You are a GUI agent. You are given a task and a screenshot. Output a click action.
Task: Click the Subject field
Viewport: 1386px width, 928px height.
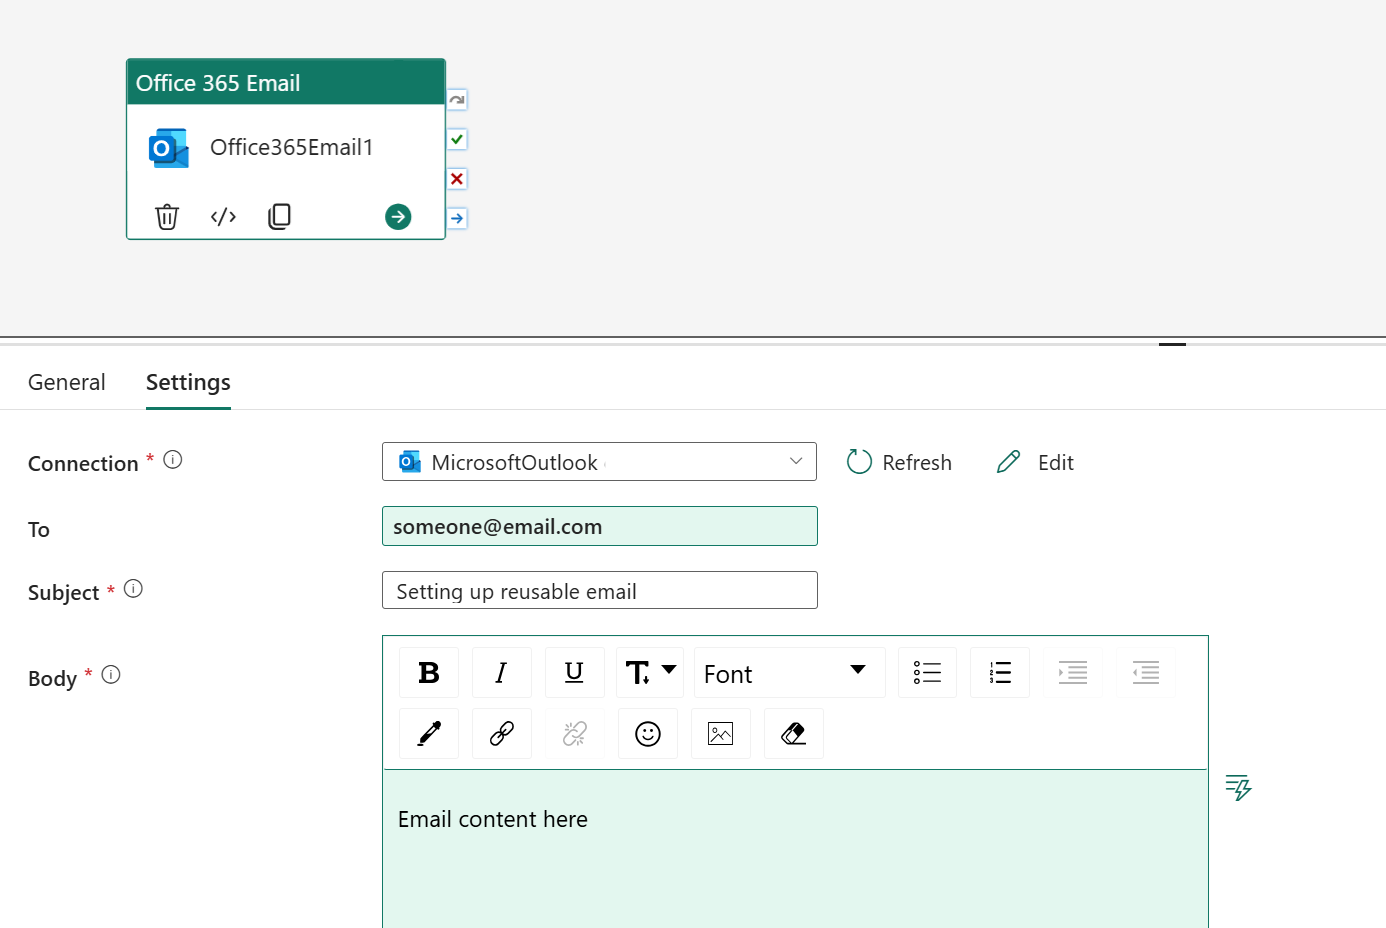[599, 590]
